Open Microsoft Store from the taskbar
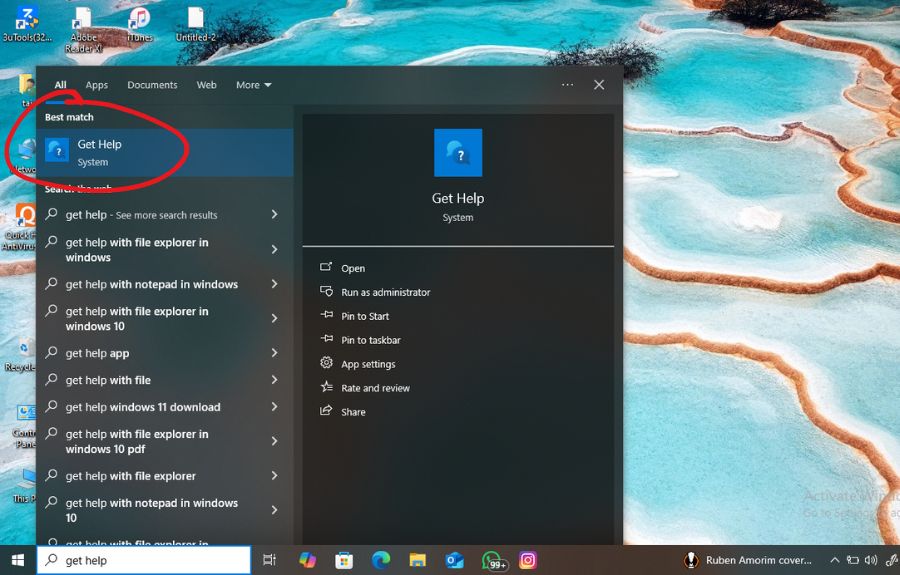This screenshot has height=575, width=900. [344, 560]
